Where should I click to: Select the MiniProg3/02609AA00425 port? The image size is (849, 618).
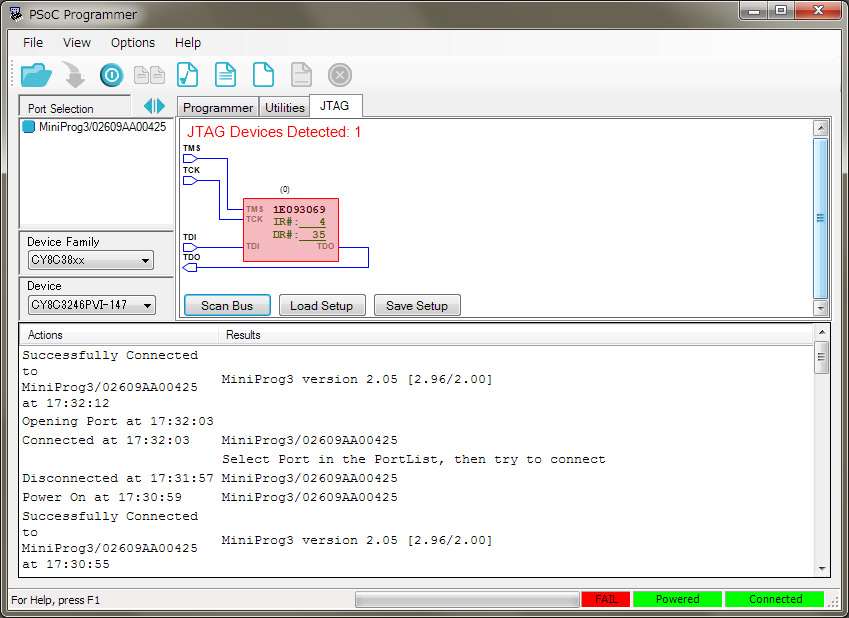94,127
